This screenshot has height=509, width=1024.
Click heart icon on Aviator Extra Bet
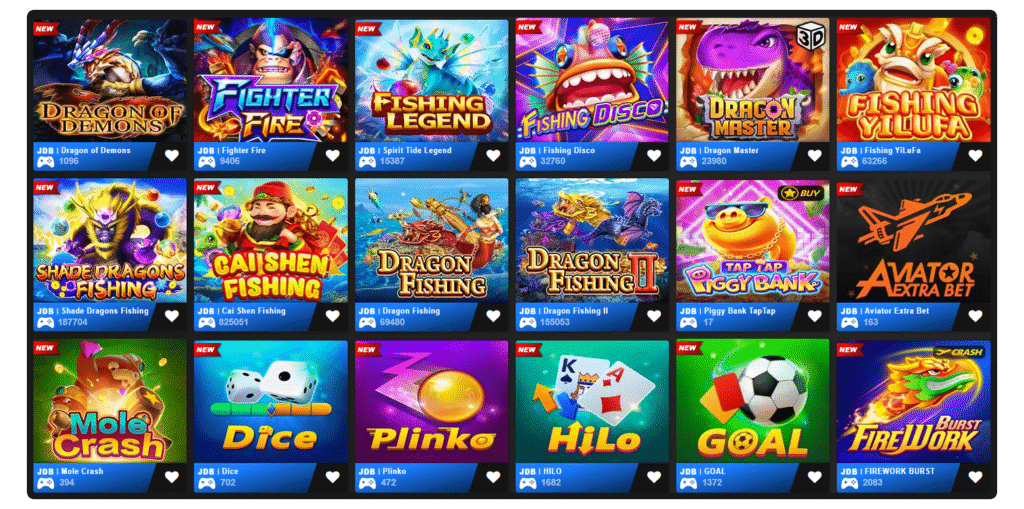click(x=975, y=316)
